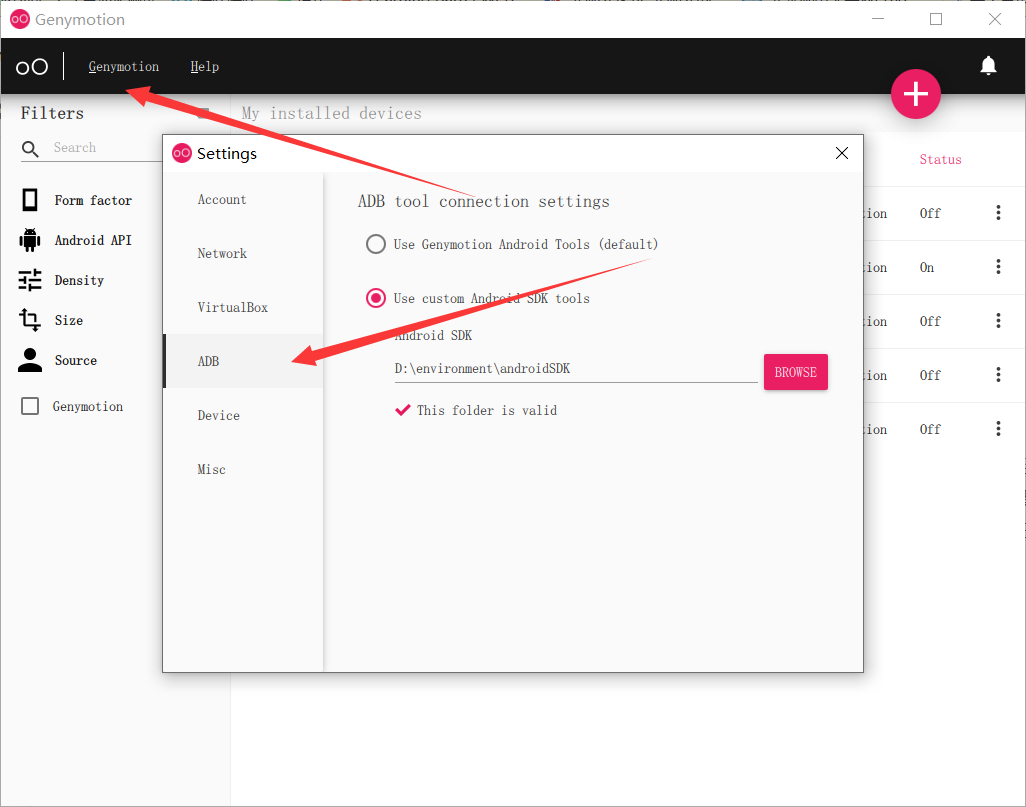Click the "On" status cell
Image resolution: width=1026 pixels, height=807 pixels.
(x=927, y=267)
